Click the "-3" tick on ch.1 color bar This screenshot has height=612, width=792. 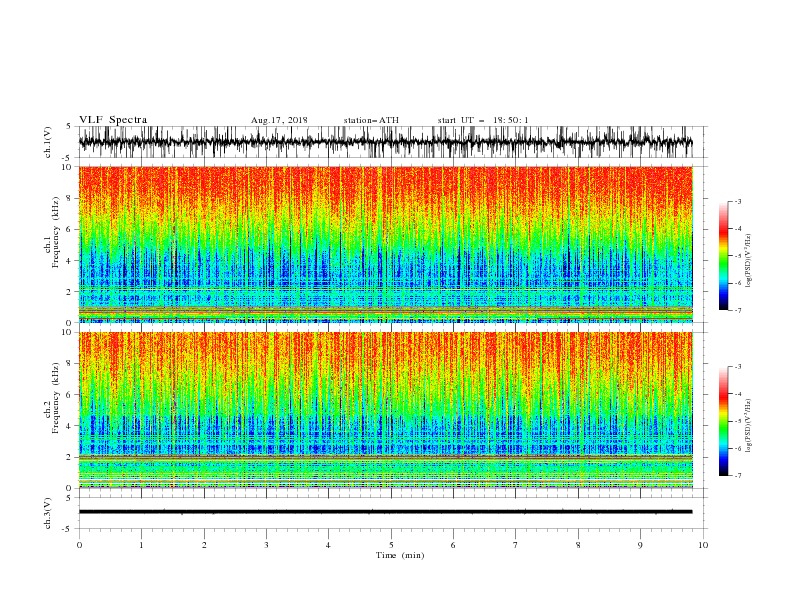pyautogui.click(x=738, y=201)
